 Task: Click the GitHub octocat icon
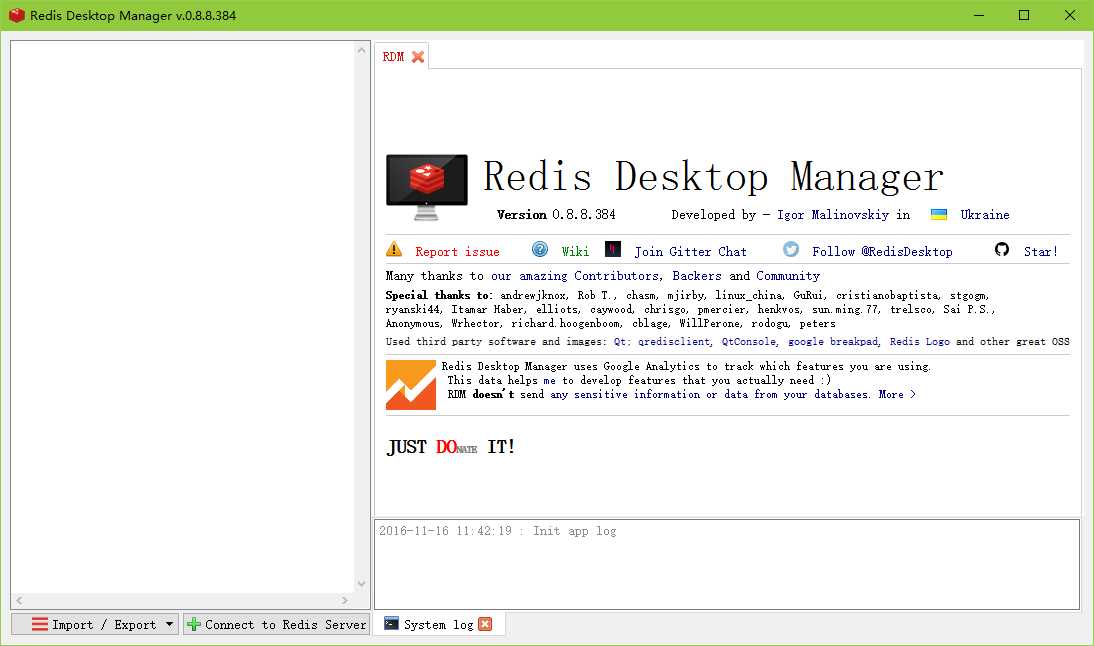[1002, 249]
